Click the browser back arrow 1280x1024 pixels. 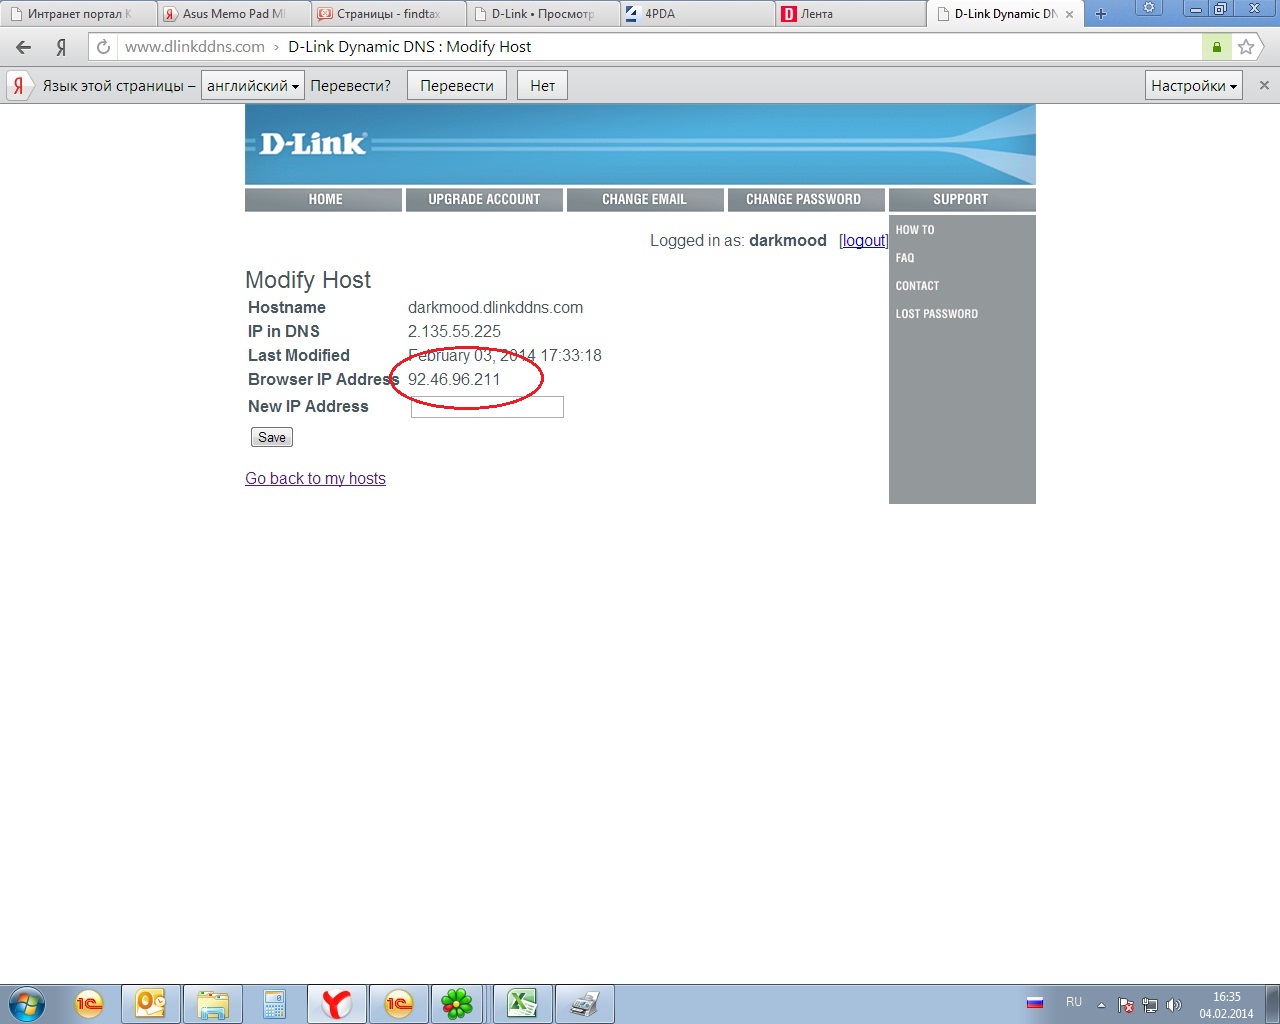click(x=24, y=47)
